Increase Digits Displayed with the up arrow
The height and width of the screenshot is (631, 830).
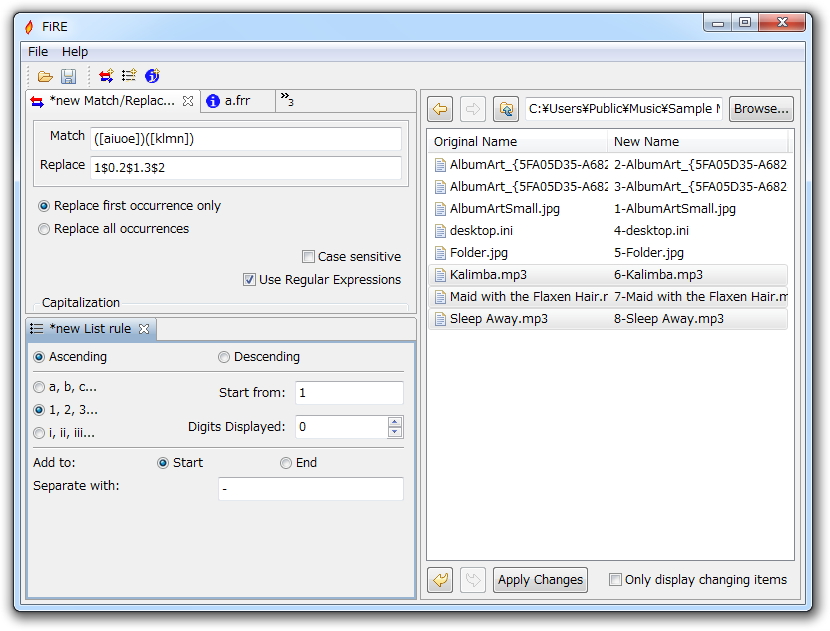click(394, 422)
